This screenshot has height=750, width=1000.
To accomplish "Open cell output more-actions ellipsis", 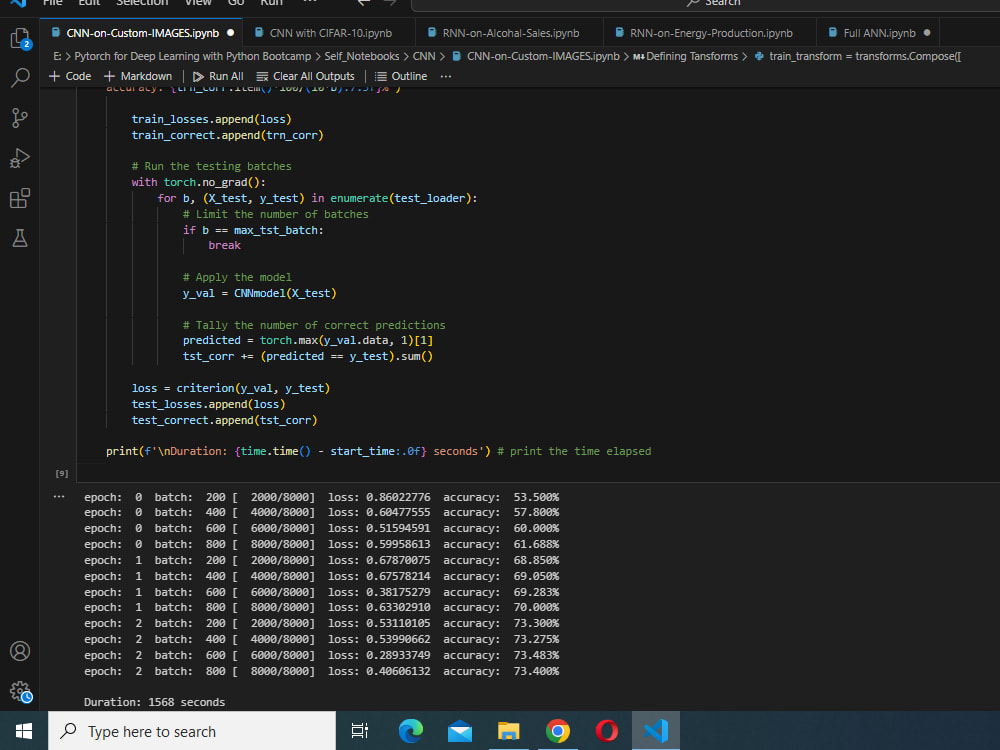I will [x=58, y=495].
